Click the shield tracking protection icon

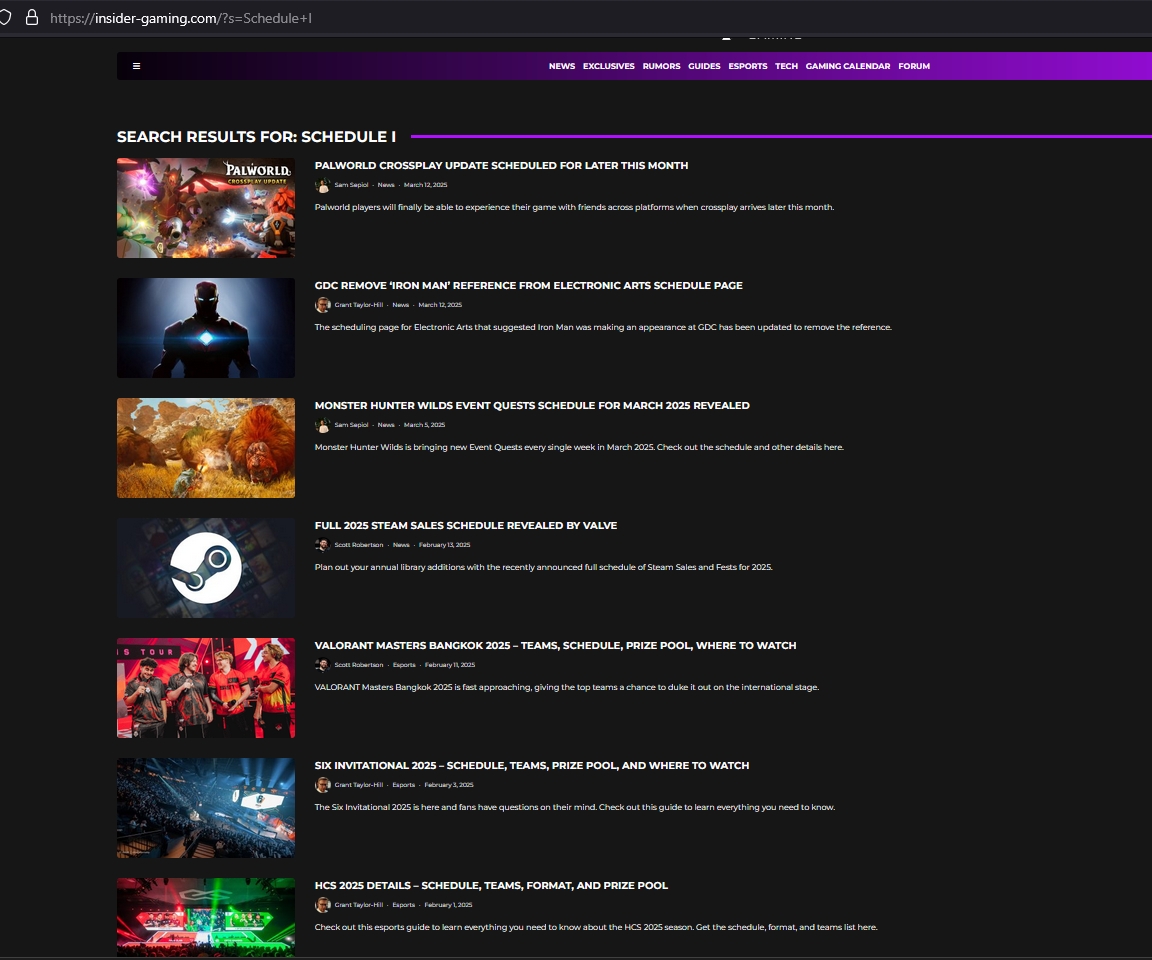tap(5, 18)
